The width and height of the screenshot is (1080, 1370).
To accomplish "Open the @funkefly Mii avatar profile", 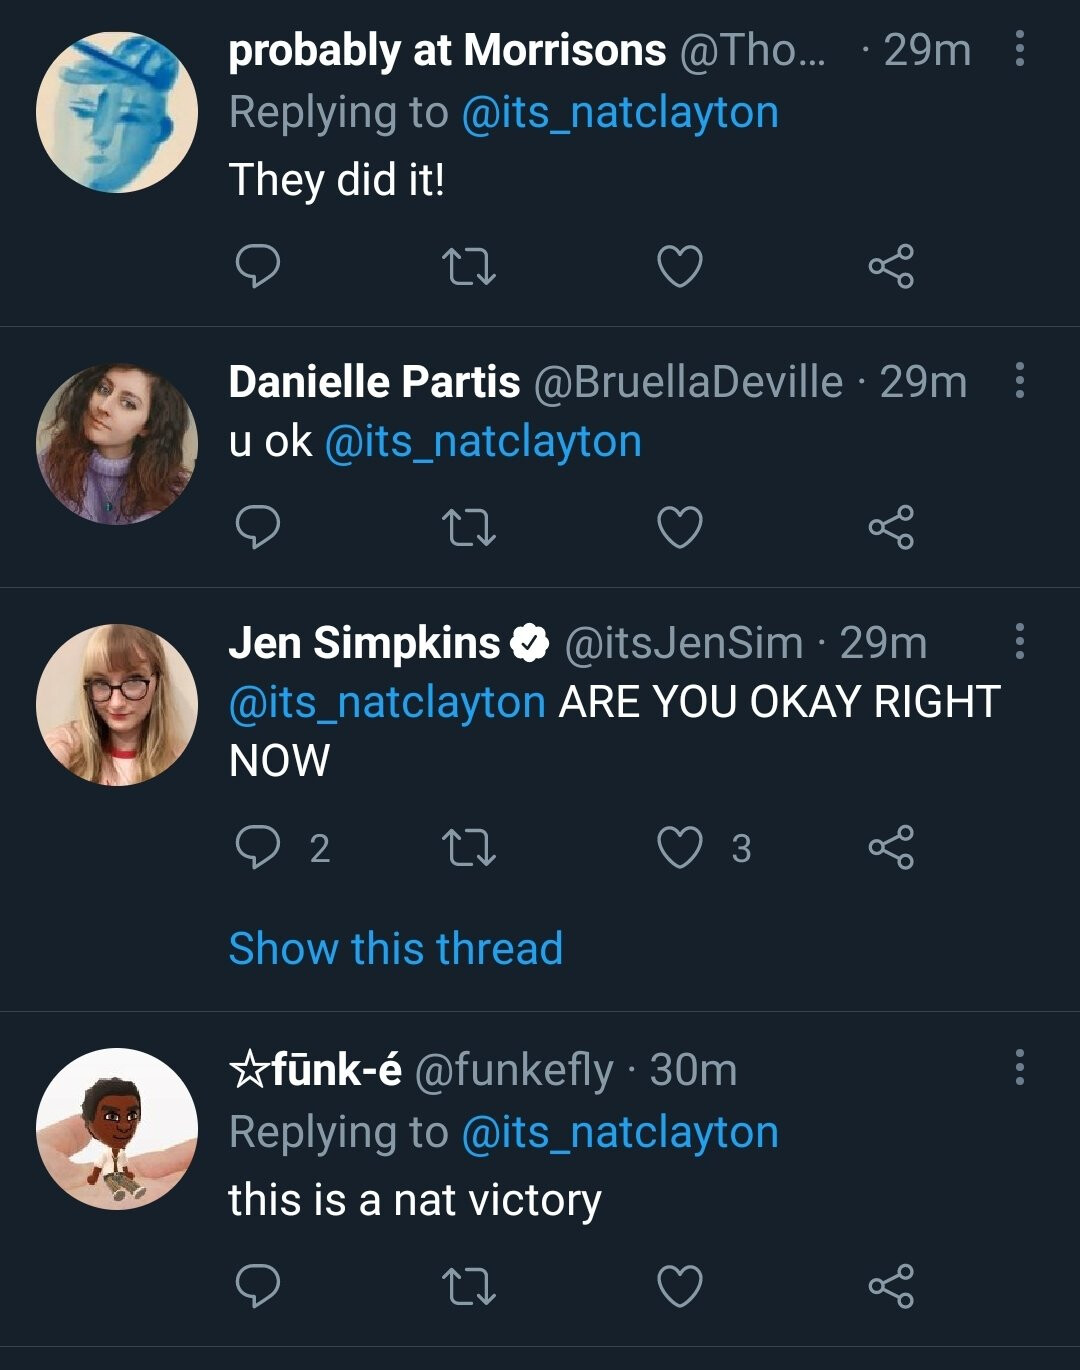I will pos(117,1129).
